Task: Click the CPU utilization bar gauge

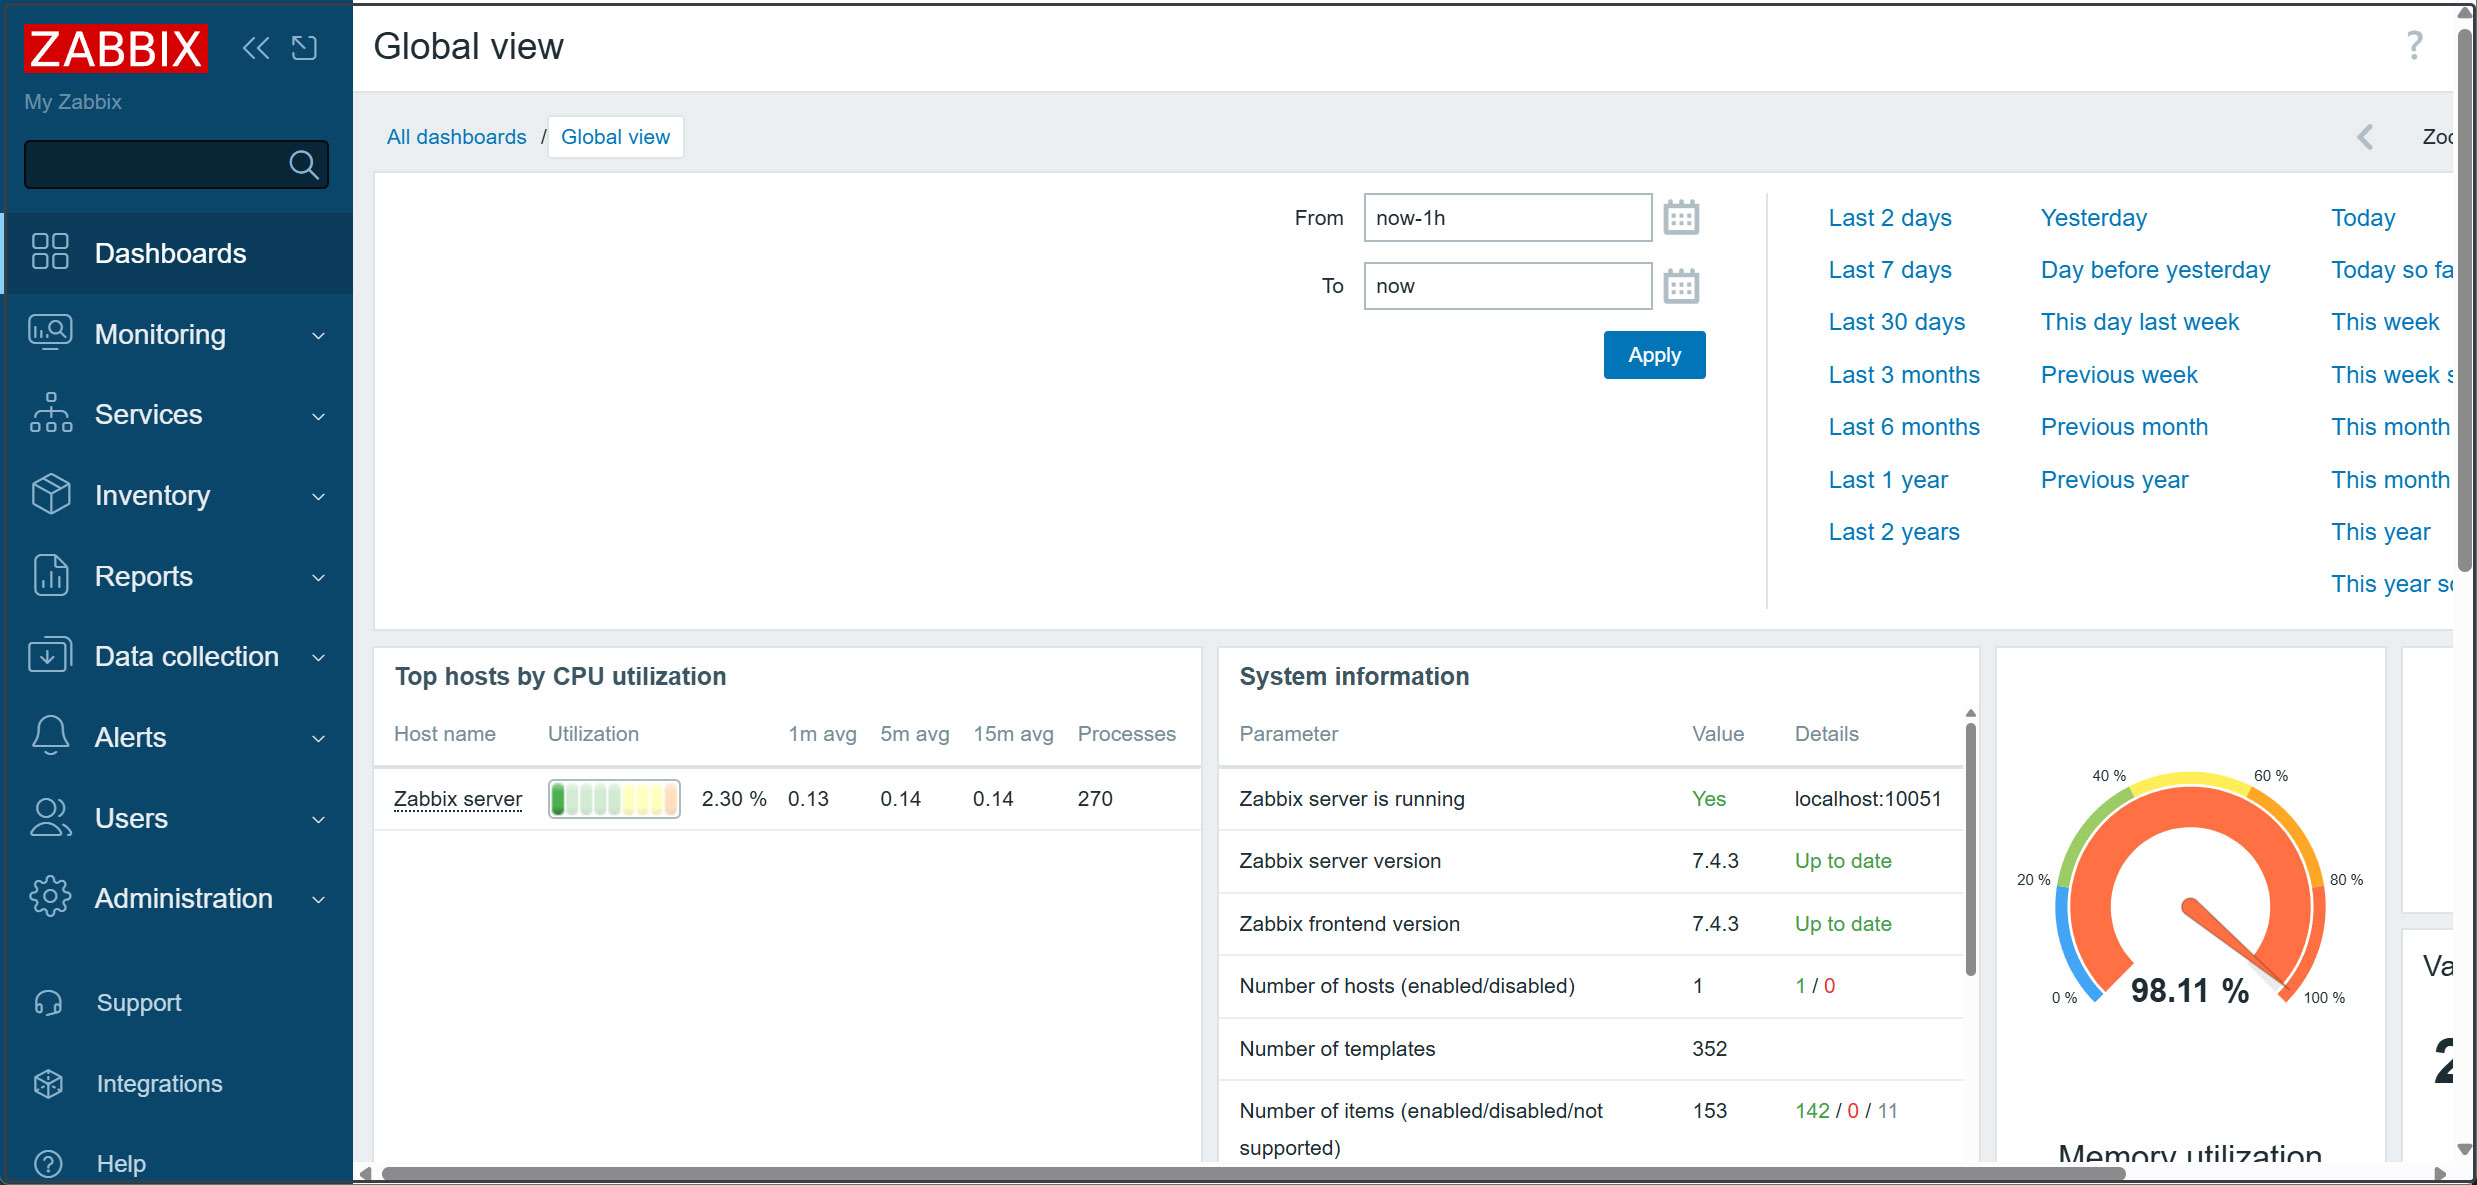Action: pyautogui.click(x=614, y=799)
